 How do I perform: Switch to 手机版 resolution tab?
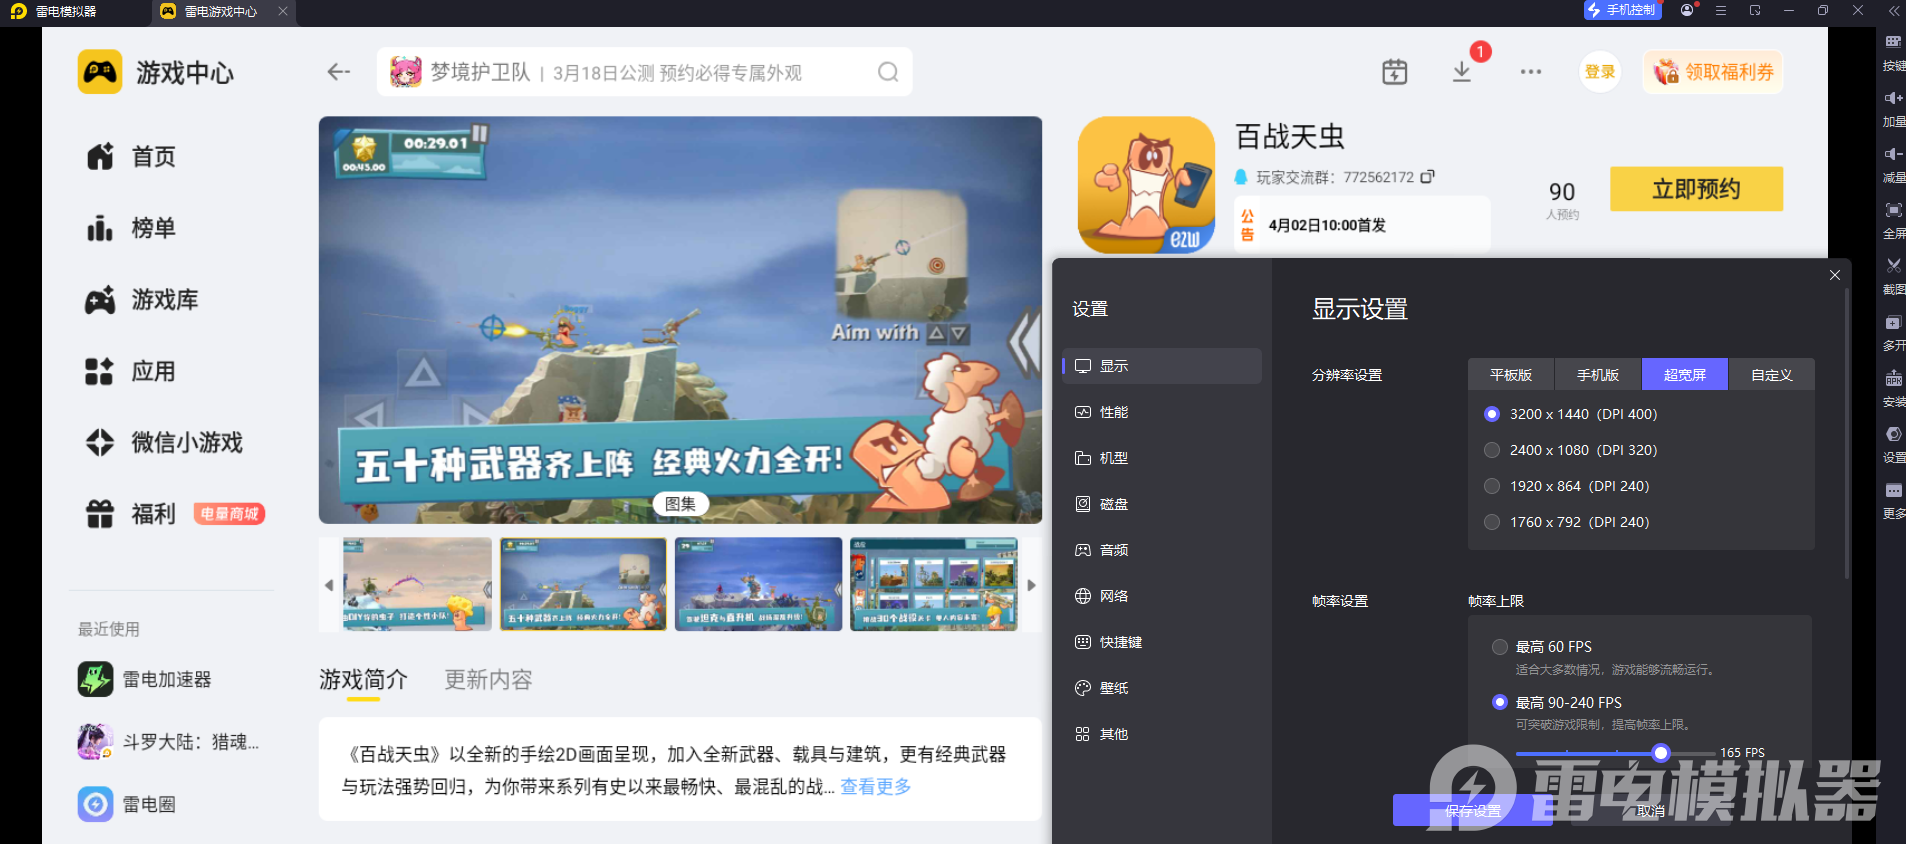coord(1598,375)
